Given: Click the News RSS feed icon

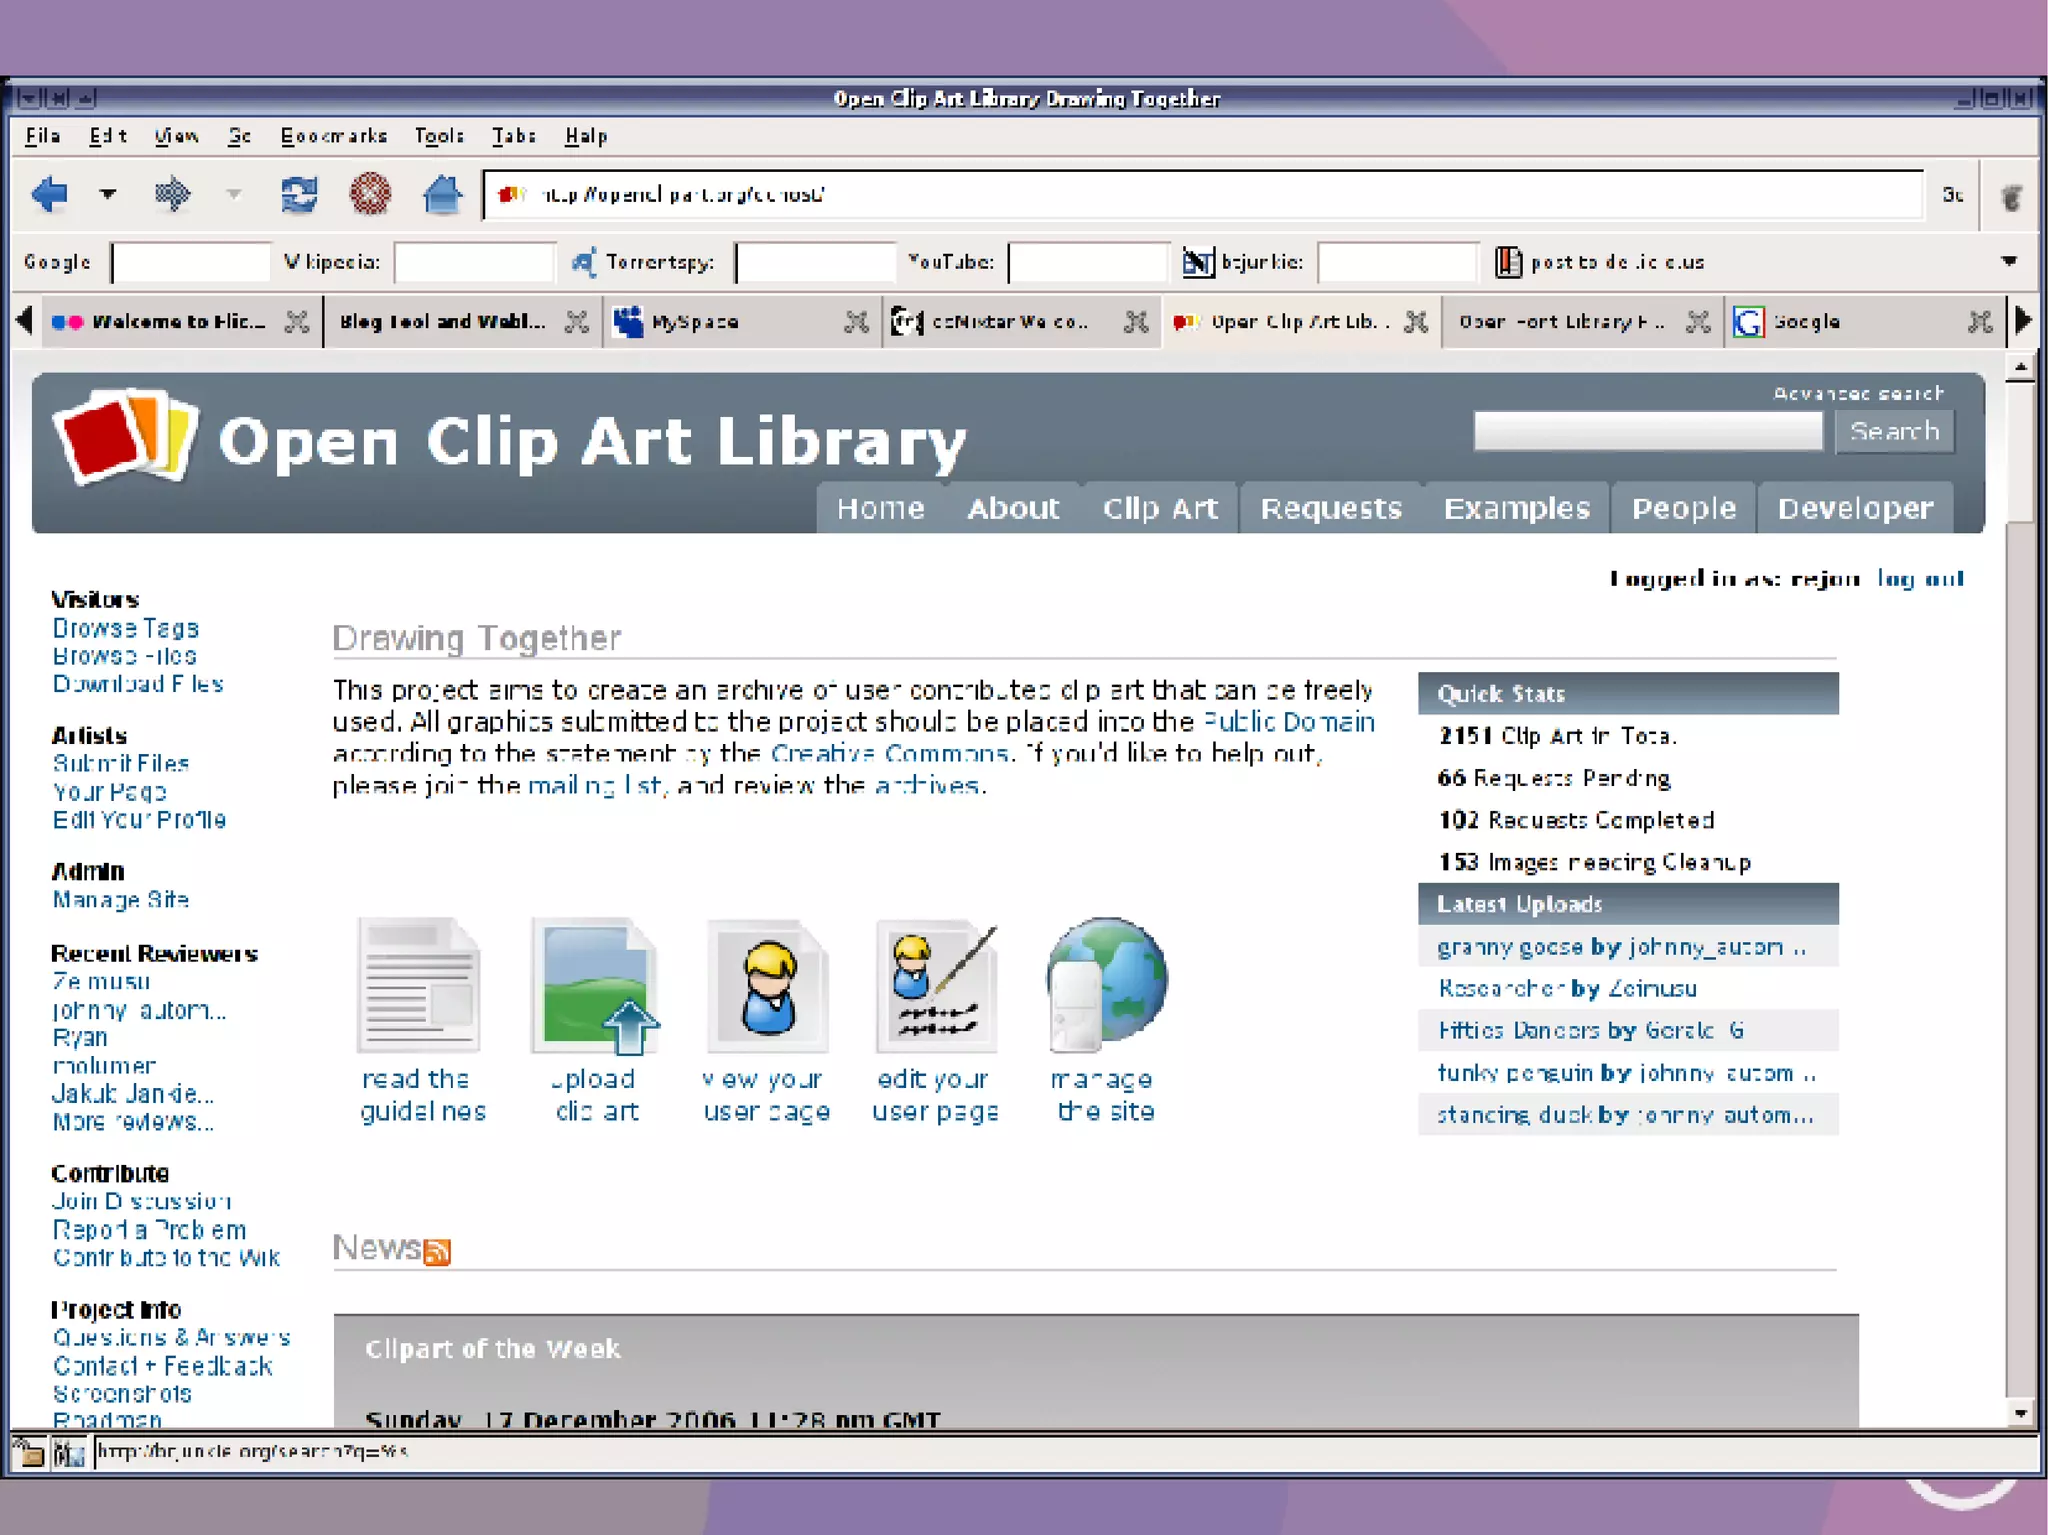Looking at the screenshot, I should click(437, 1251).
